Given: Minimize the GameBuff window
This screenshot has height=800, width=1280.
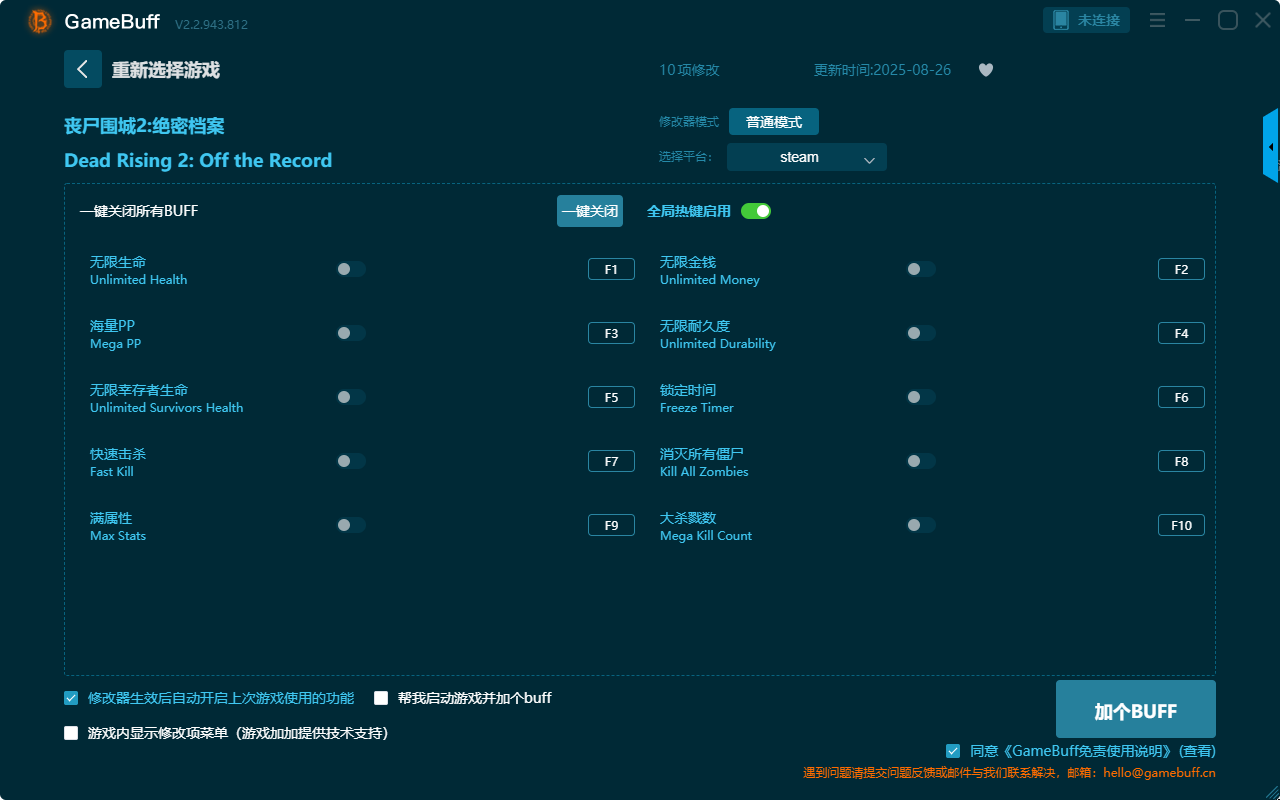Looking at the screenshot, I should pos(1192,20).
